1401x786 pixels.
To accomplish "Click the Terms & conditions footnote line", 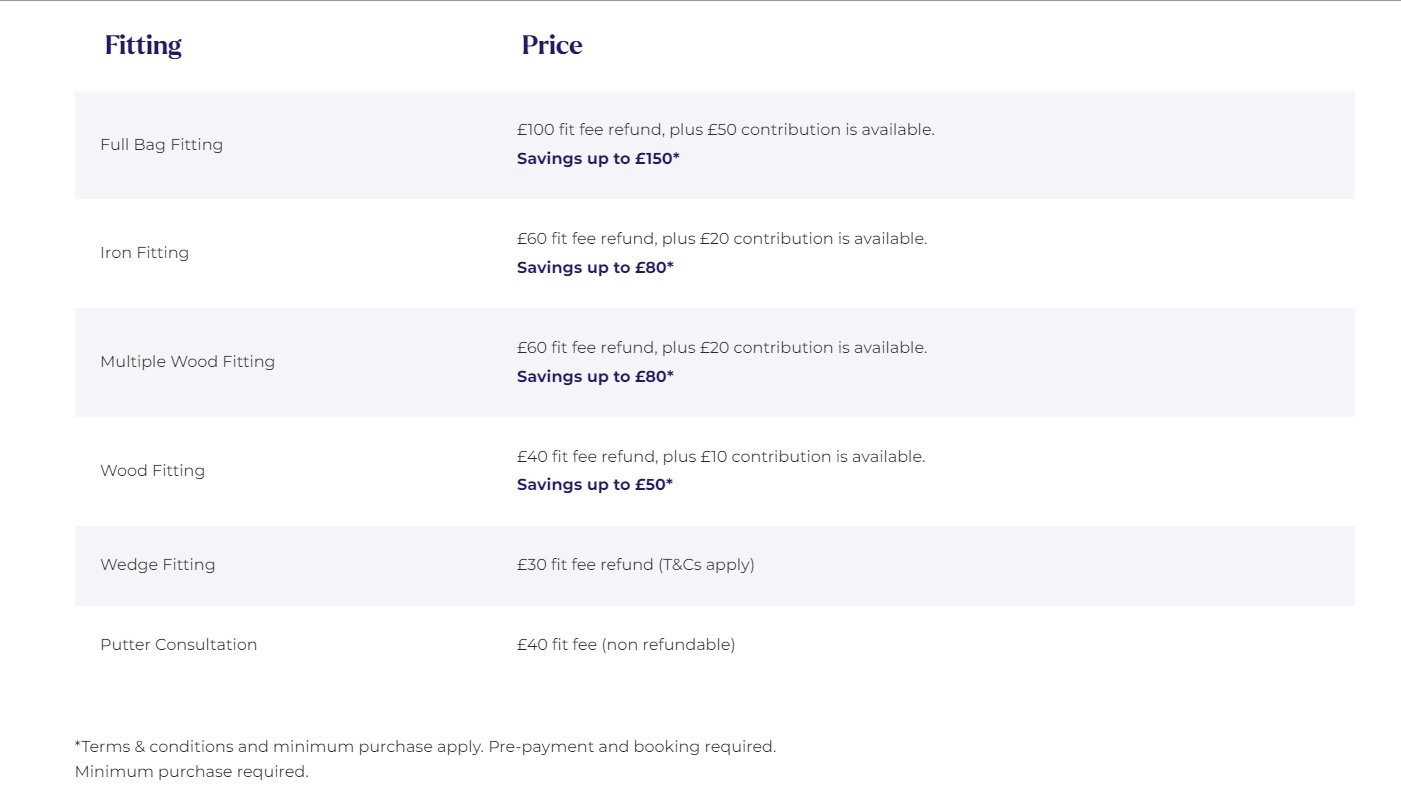I will pyautogui.click(x=425, y=747).
